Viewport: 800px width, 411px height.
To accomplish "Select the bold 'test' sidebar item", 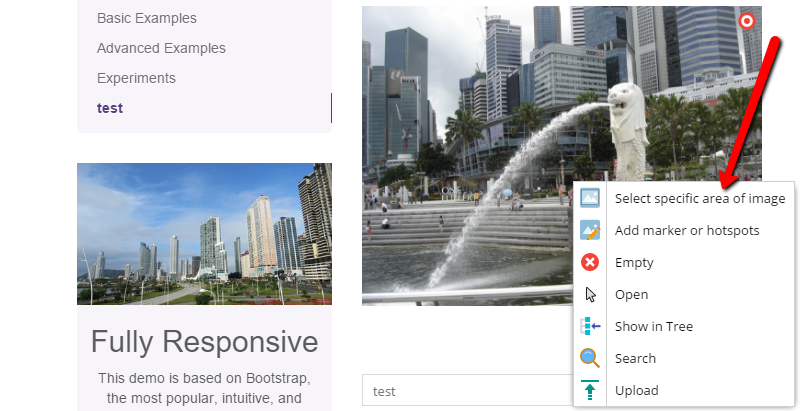I will coord(110,108).
